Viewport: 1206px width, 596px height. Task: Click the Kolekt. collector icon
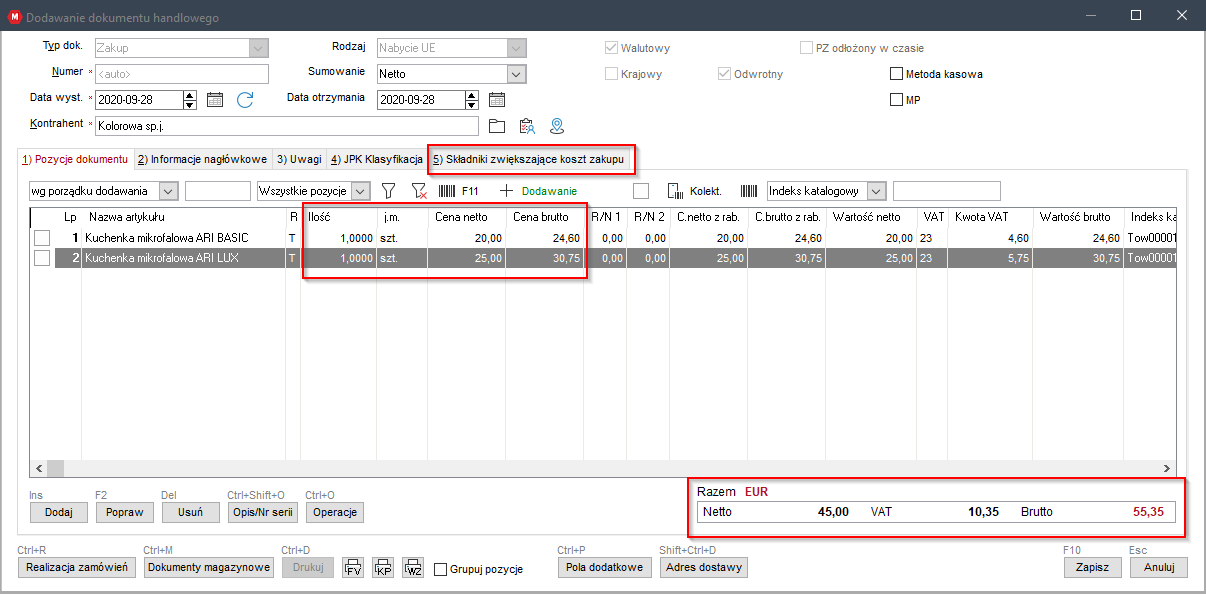pyautogui.click(x=675, y=191)
